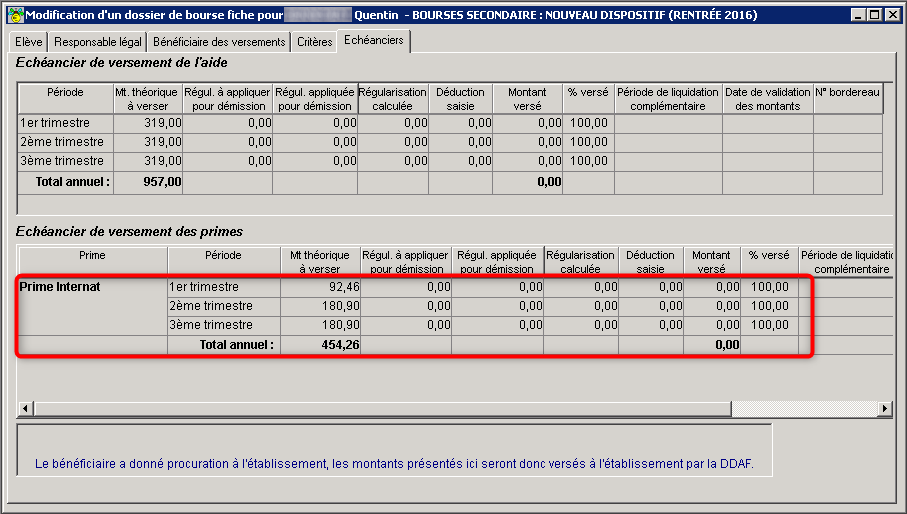This screenshot has height=514, width=907.
Task: Click the N° bordereau column header
Action: pos(847,98)
